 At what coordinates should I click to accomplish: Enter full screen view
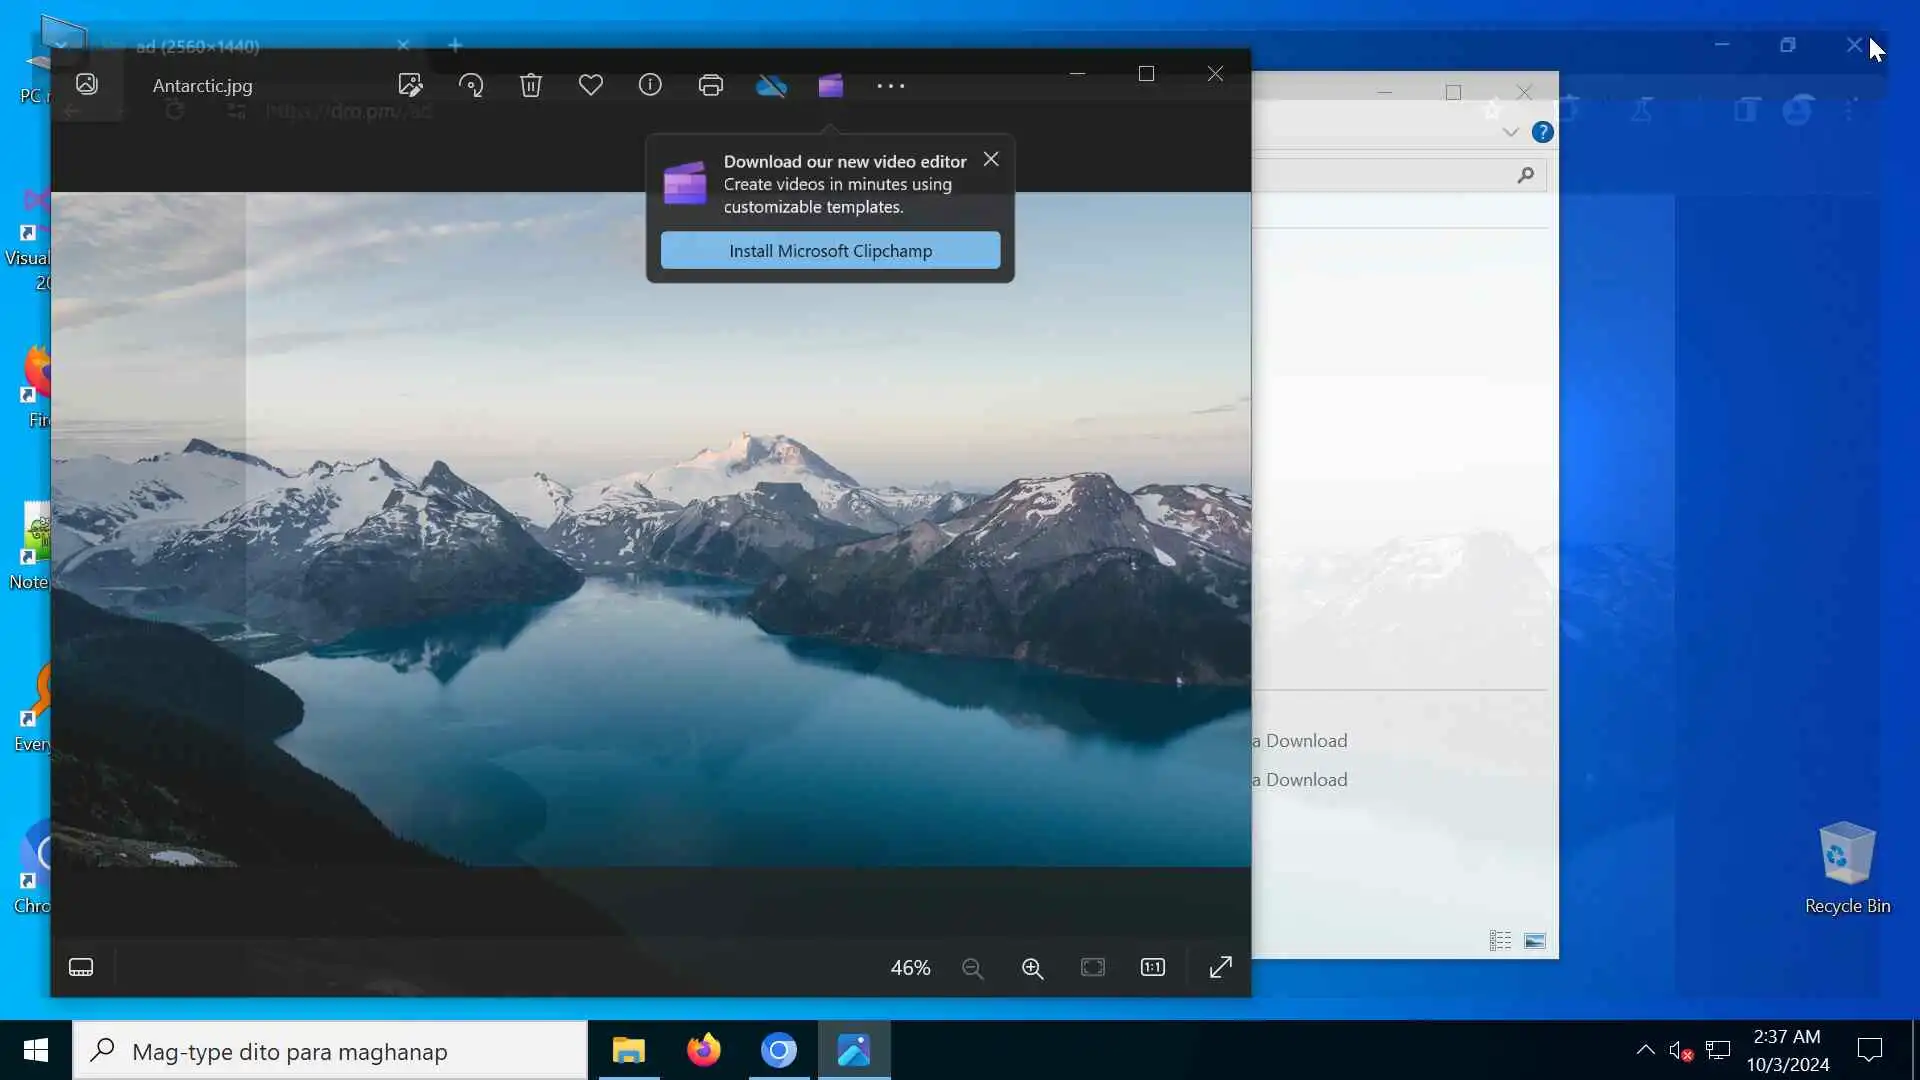click(1220, 967)
